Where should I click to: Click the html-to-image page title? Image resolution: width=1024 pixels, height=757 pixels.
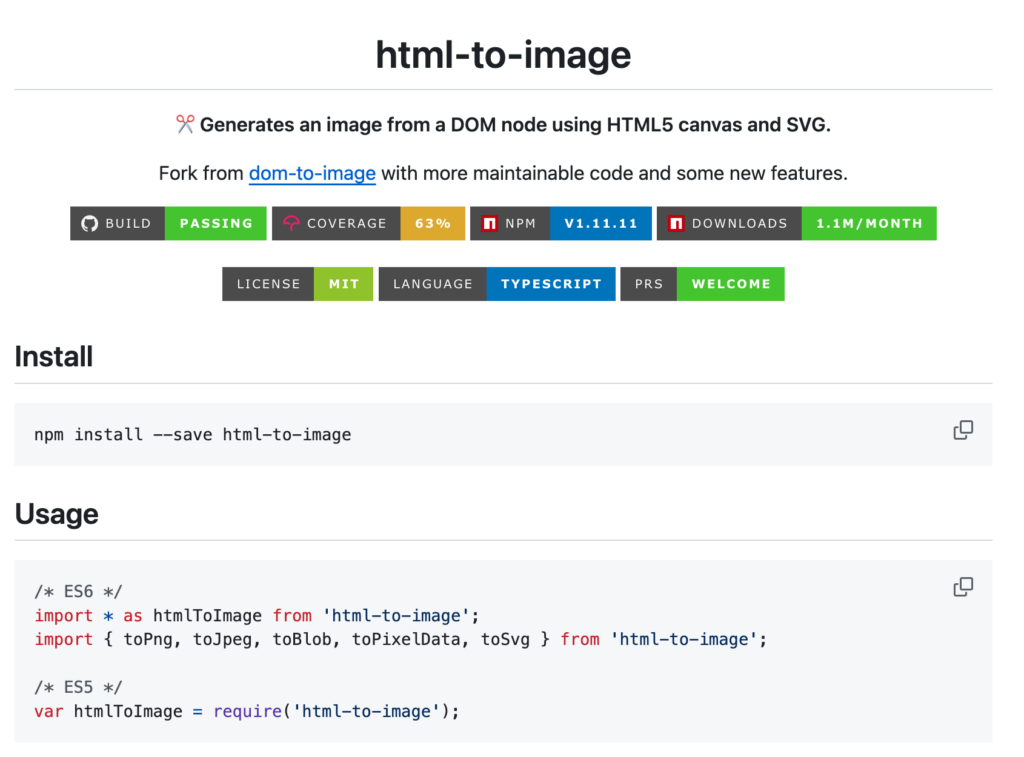point(503,54)
